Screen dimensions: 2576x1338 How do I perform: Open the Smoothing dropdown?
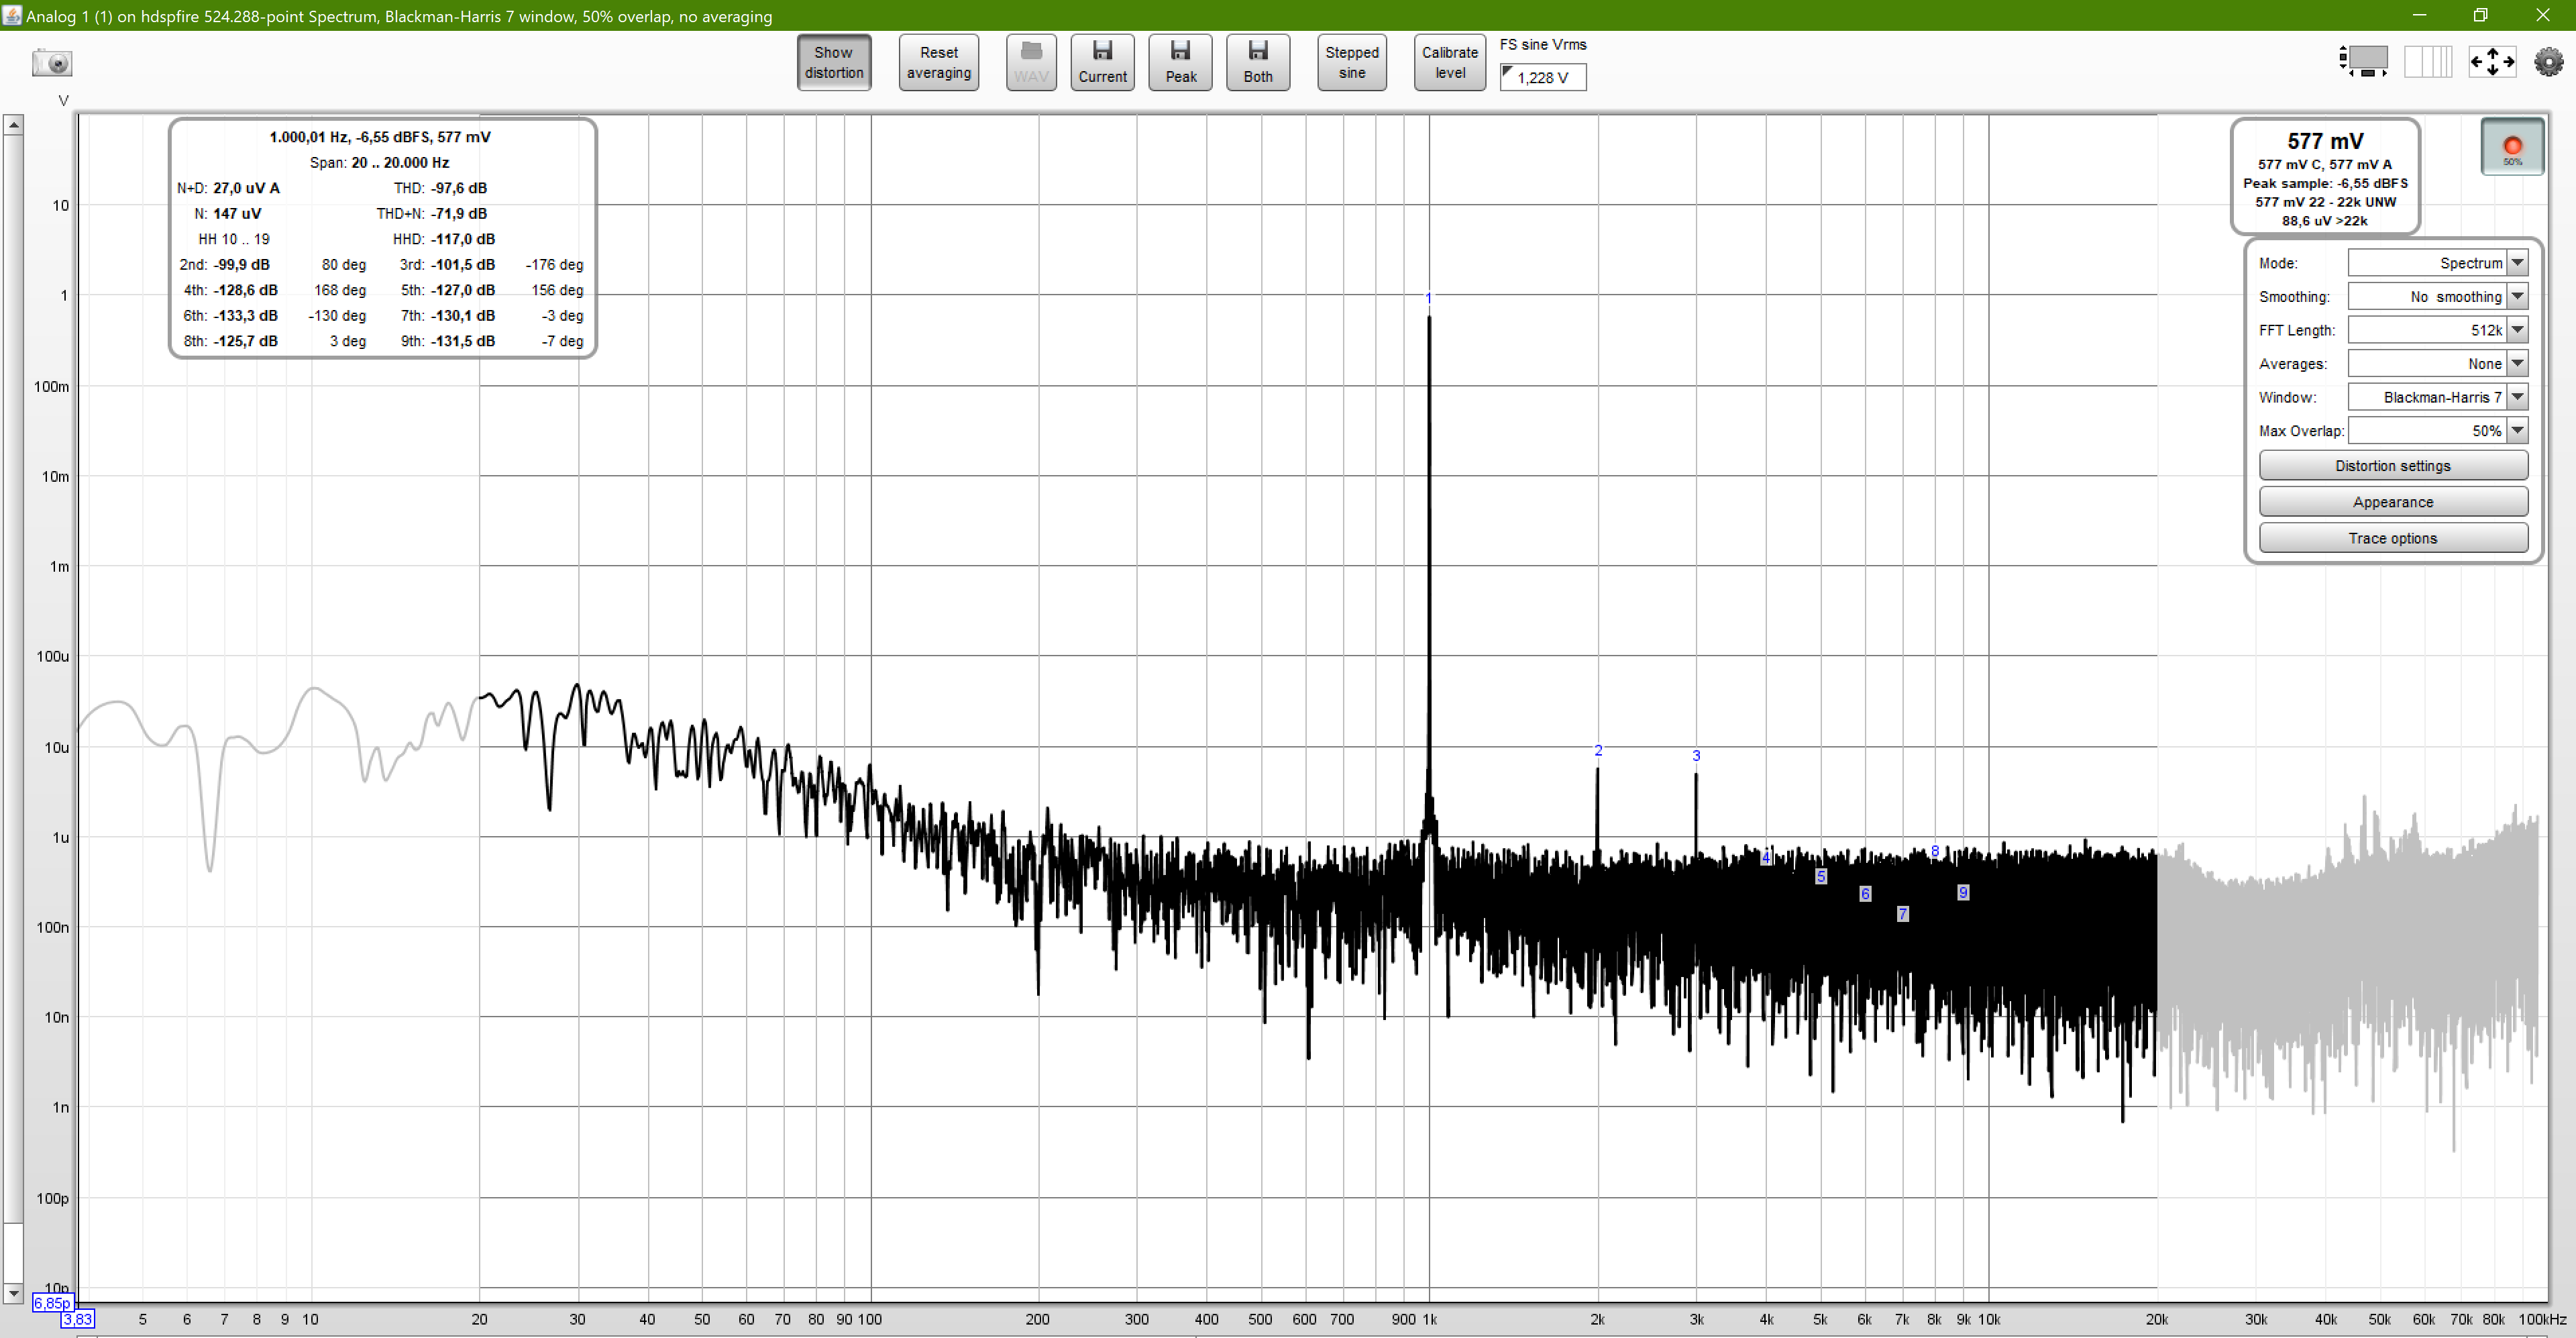pos(2518,297)
